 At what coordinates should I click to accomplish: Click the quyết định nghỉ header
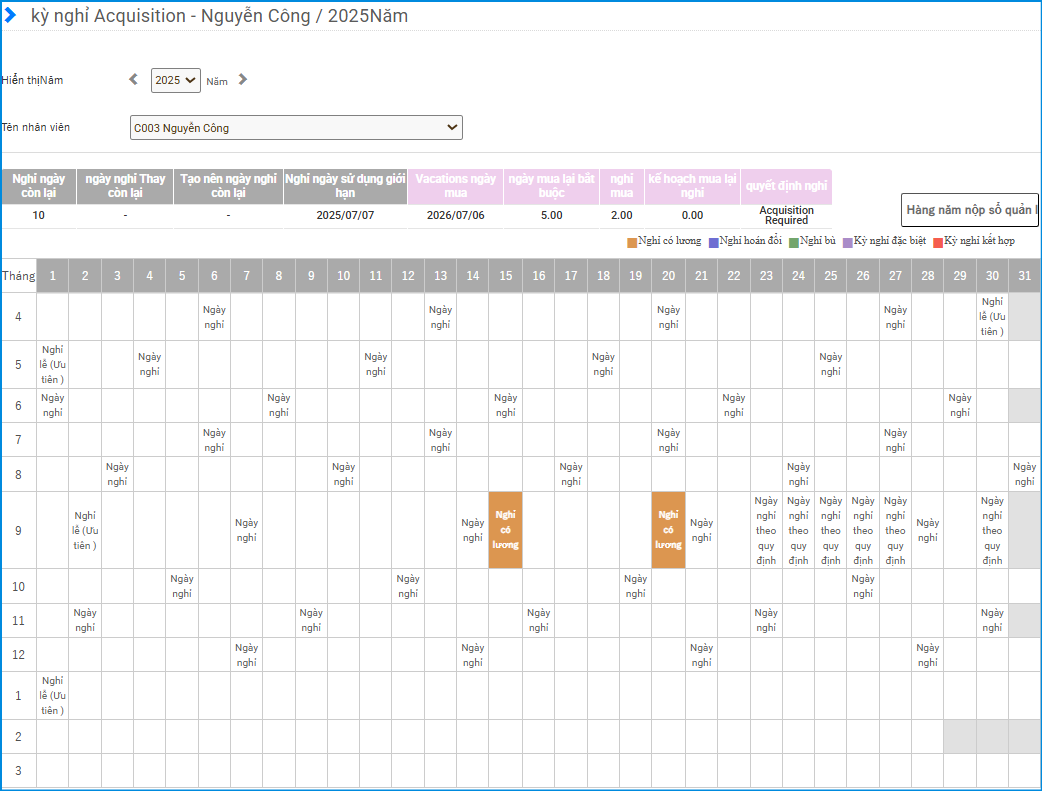tap(787, 186)
